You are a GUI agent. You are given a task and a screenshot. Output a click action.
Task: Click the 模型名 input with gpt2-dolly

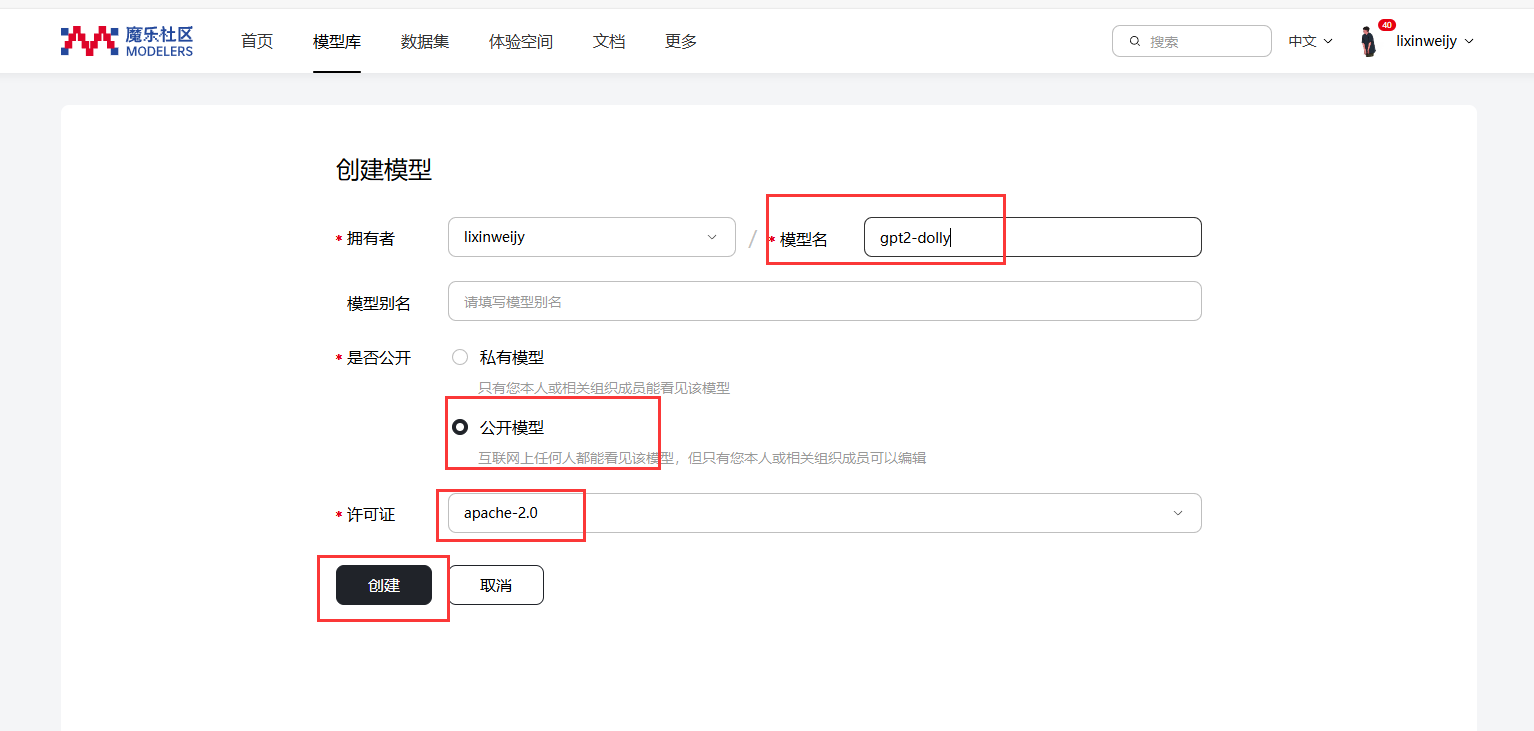pos(1032,237)
